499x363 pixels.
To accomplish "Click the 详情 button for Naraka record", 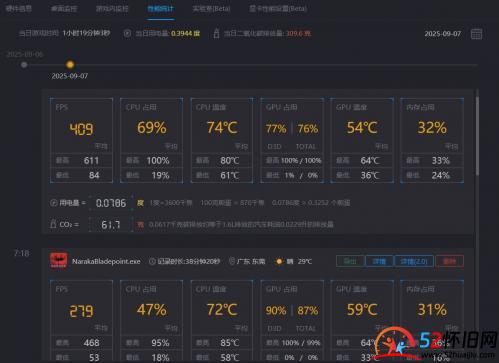I will [x=379, y=261].
